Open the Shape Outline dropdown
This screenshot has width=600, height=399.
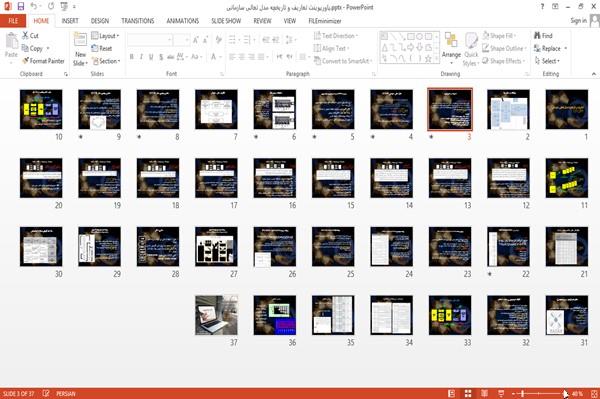click(504, 48)
